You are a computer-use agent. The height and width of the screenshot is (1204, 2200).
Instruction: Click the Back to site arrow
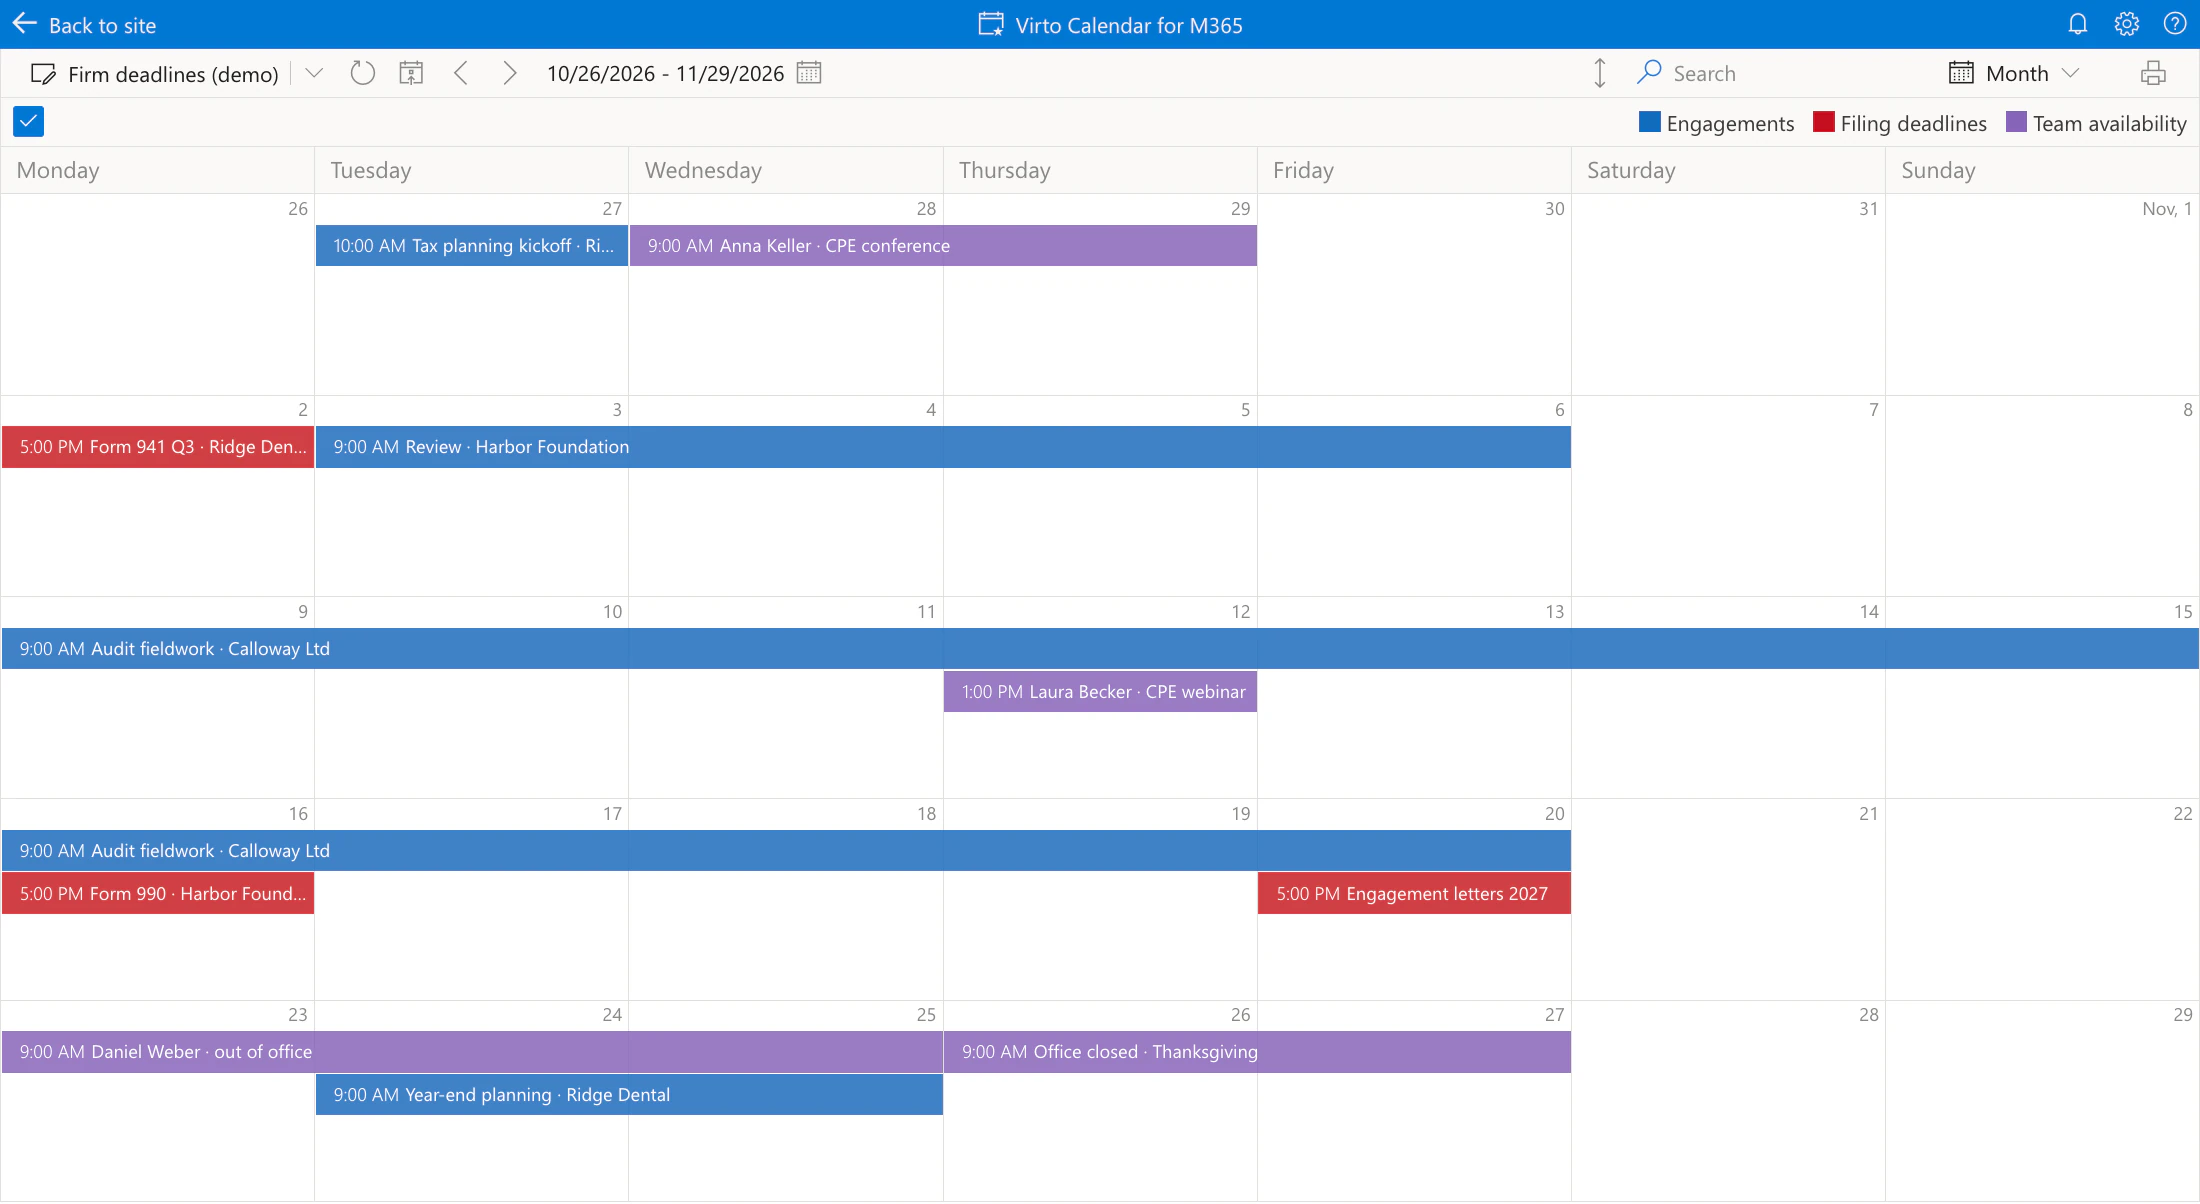25,24
